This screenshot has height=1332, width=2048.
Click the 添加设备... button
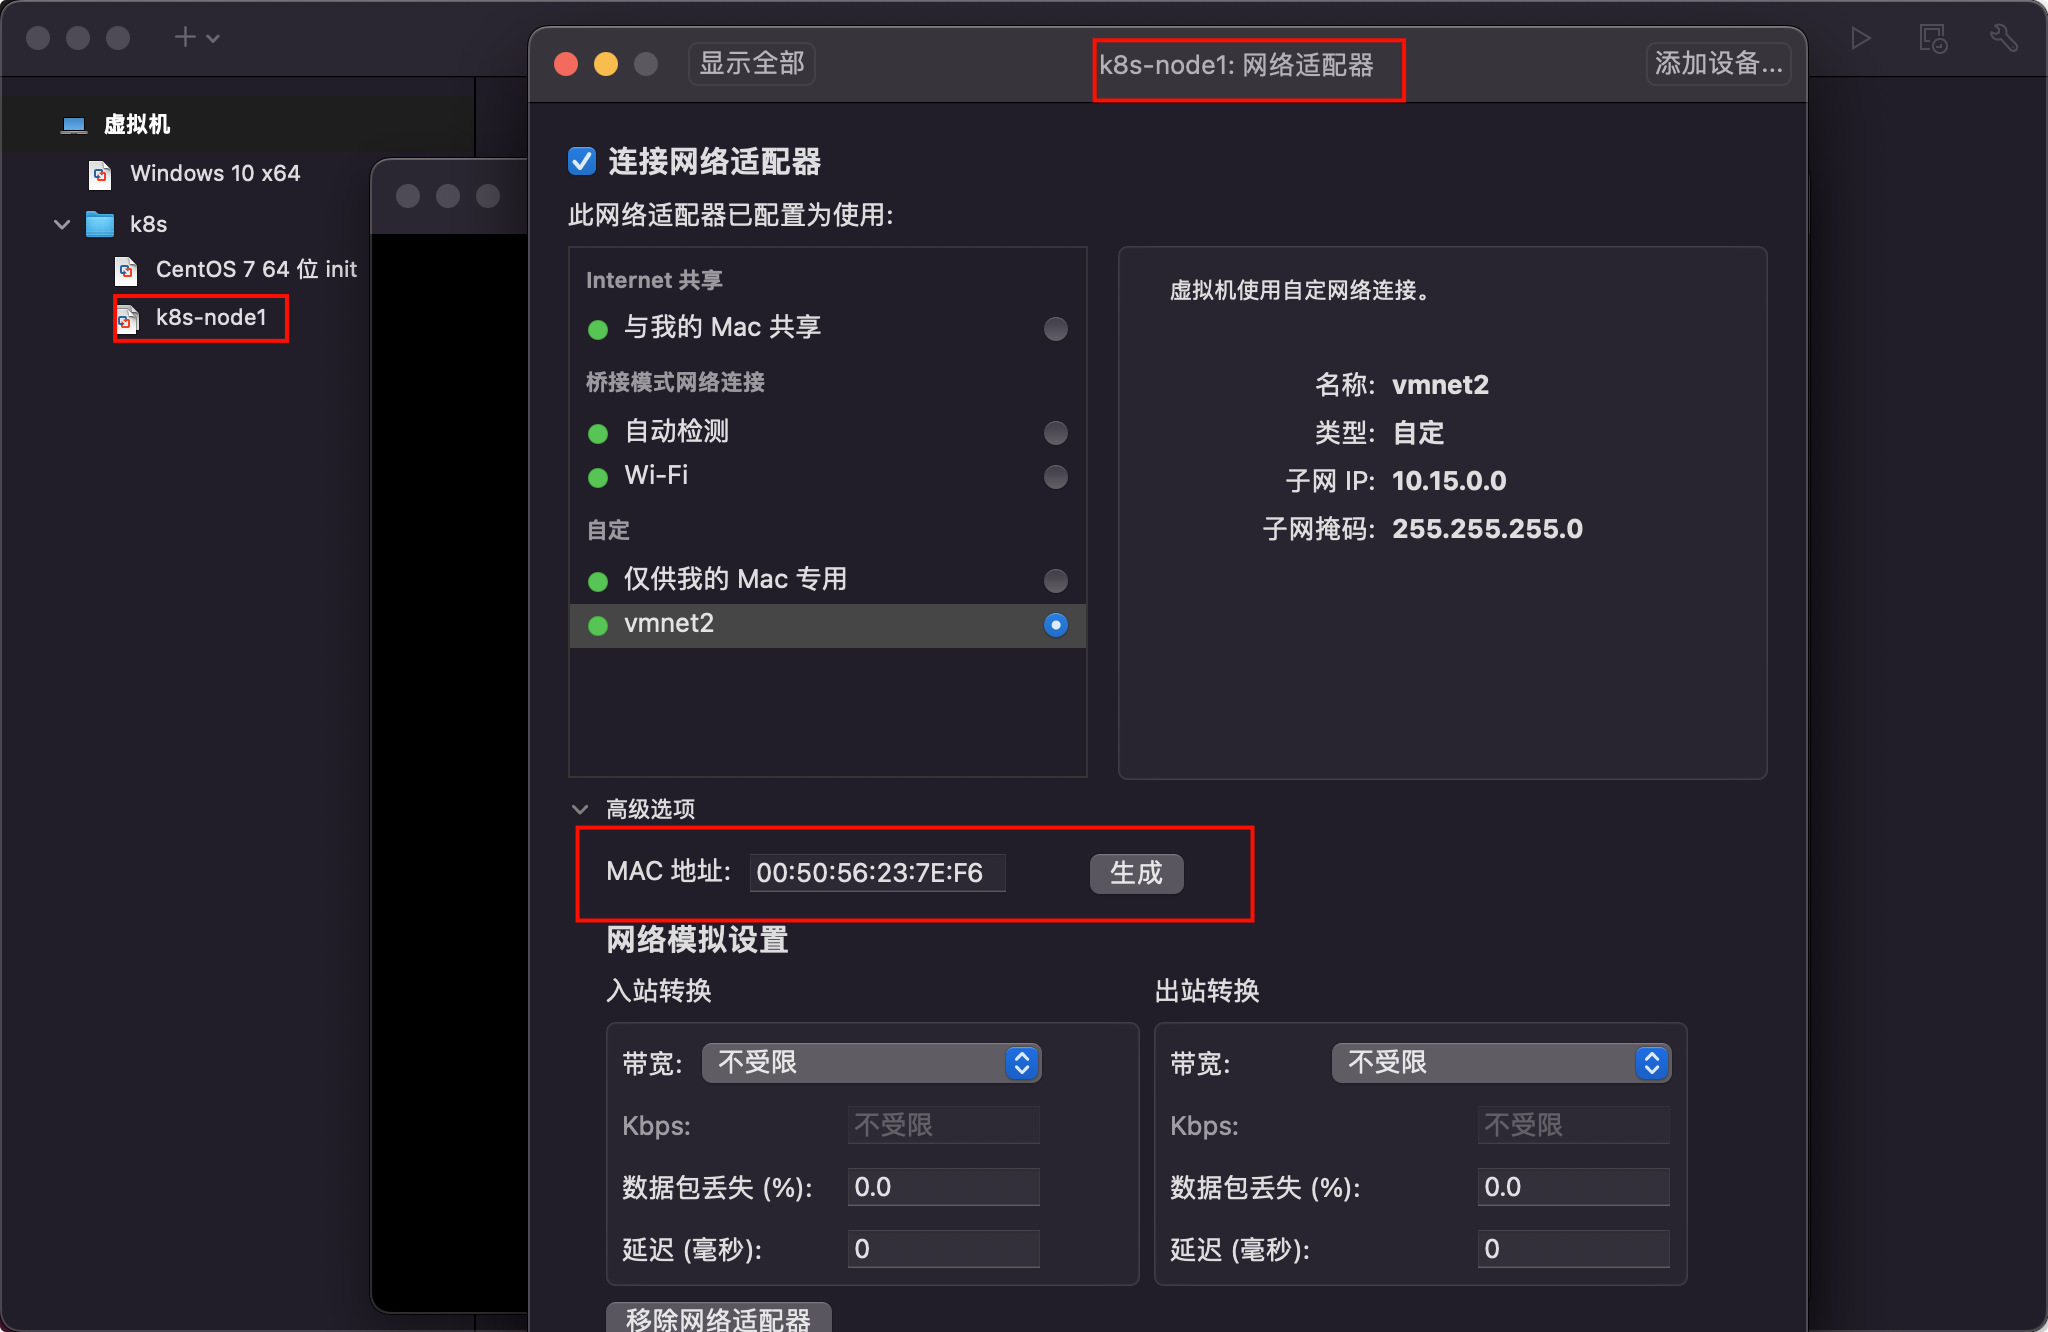click(1717, 64)
